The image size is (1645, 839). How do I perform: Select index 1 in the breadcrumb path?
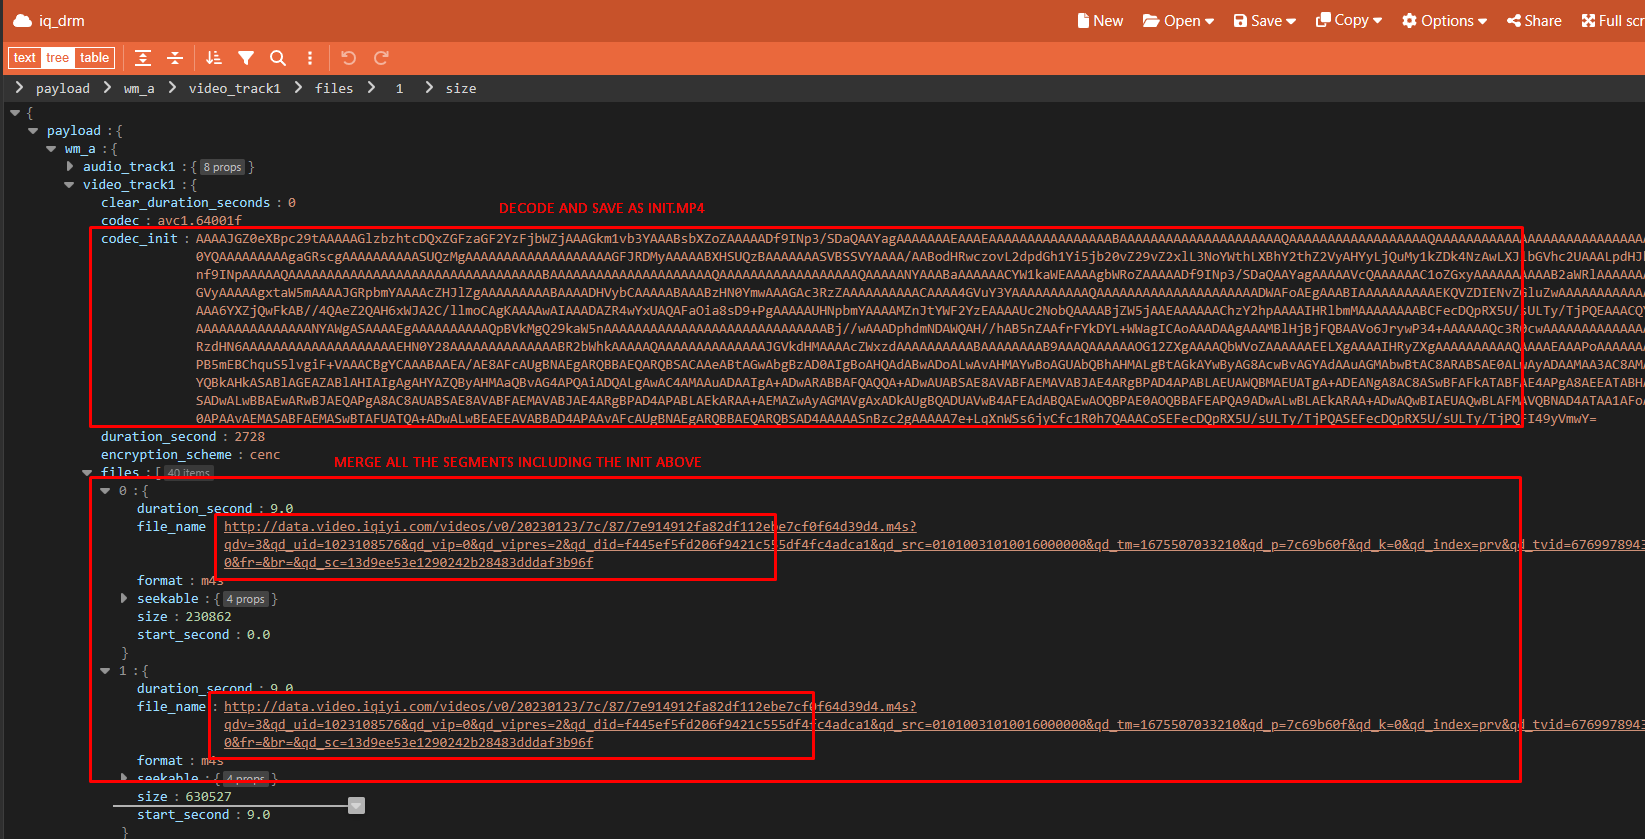point(399,88)
